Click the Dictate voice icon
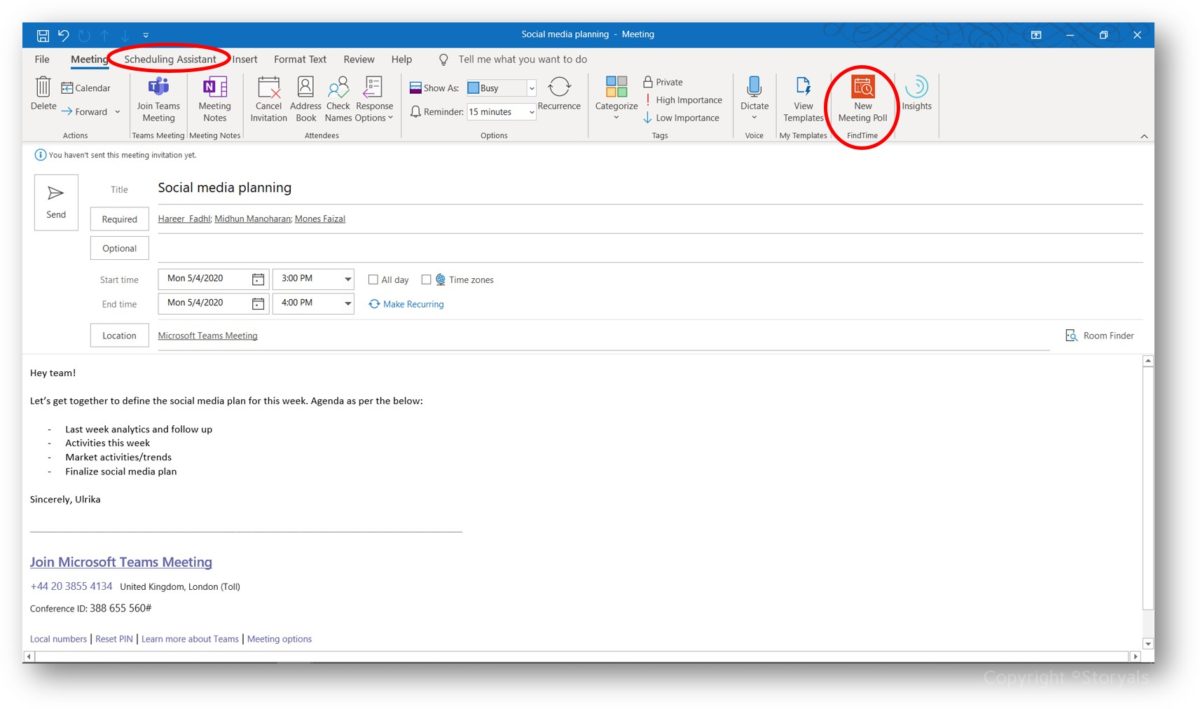1200x709 pixels. tap(753, 95)
